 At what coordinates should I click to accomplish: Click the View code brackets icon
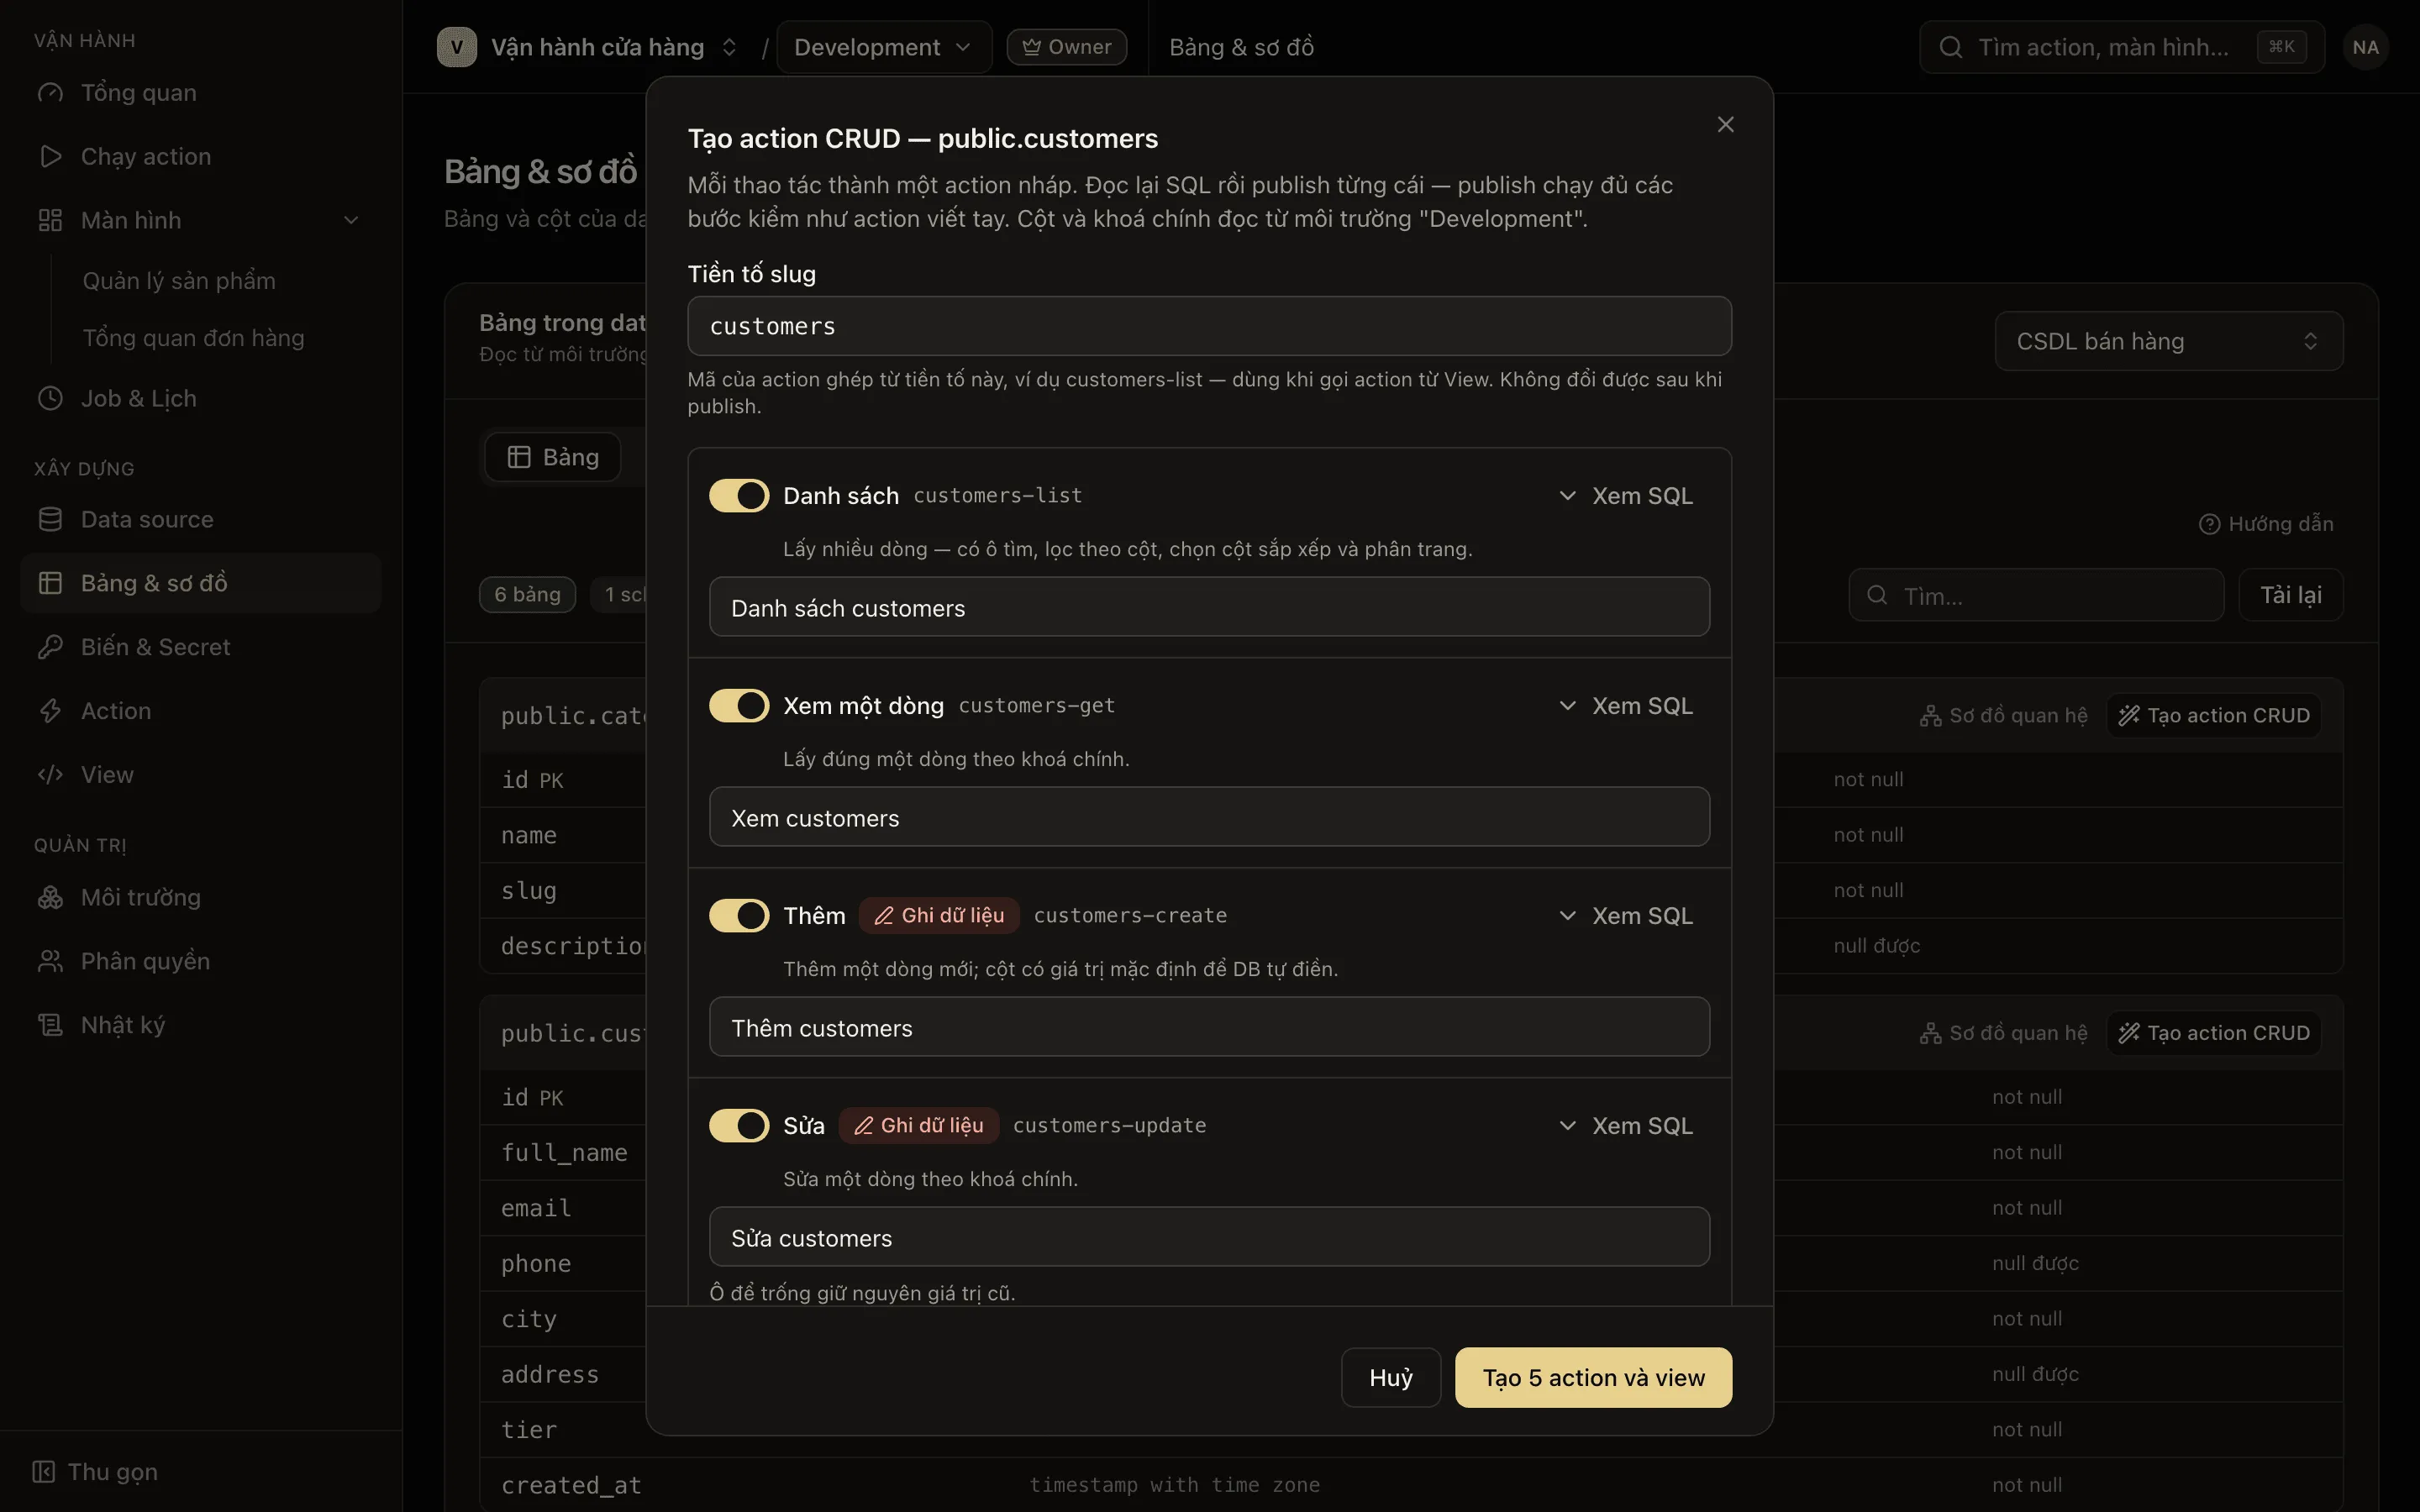click(50, 775)
